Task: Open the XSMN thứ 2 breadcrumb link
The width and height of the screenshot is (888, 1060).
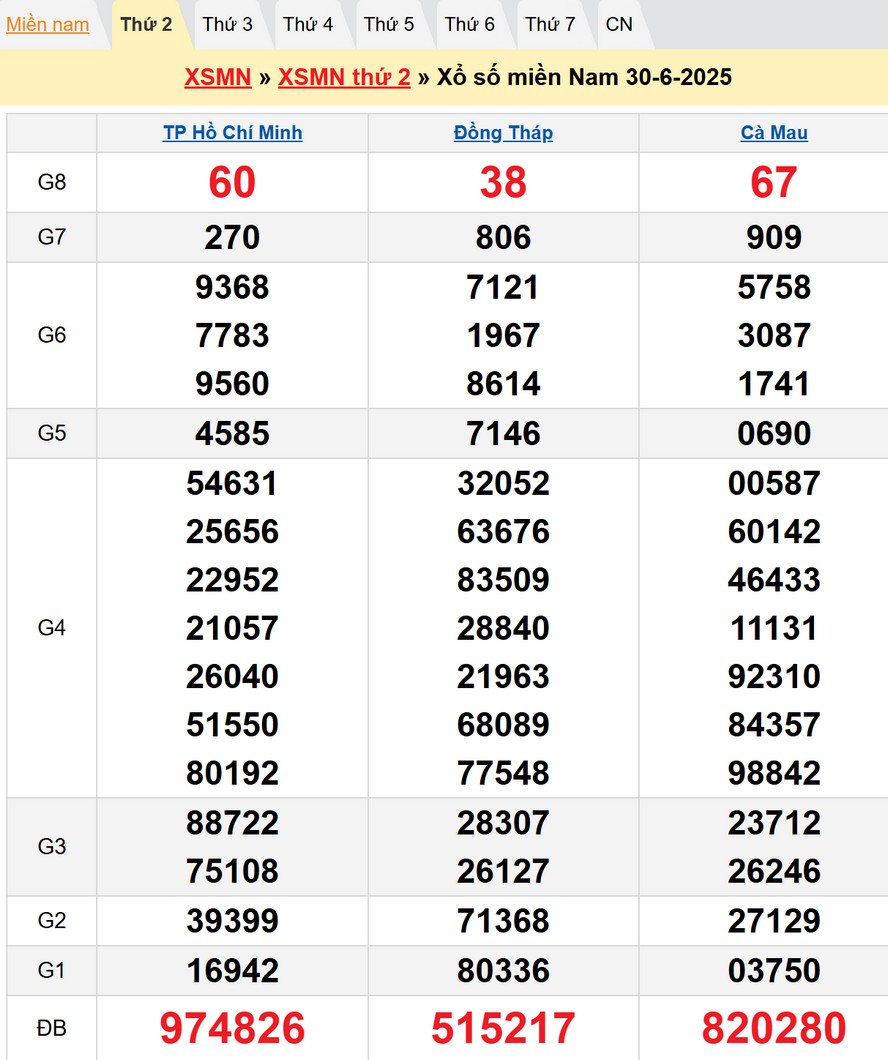Action: point(344,77)
